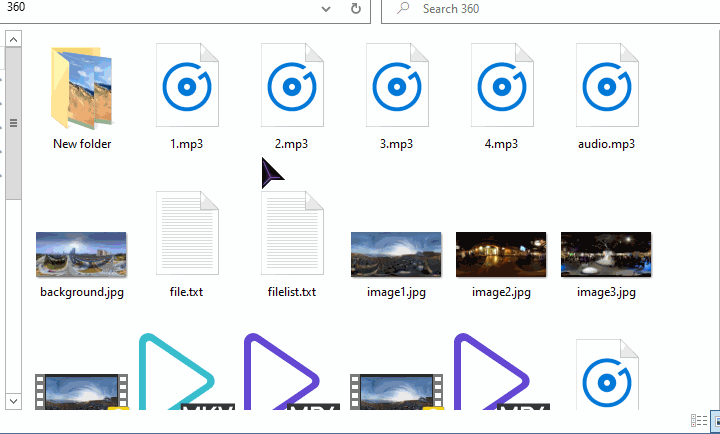Image resolution: width=720 pixels, height=434 pixels.
Task: Click the 360 address bar path
Action: [x=16, y=7]
